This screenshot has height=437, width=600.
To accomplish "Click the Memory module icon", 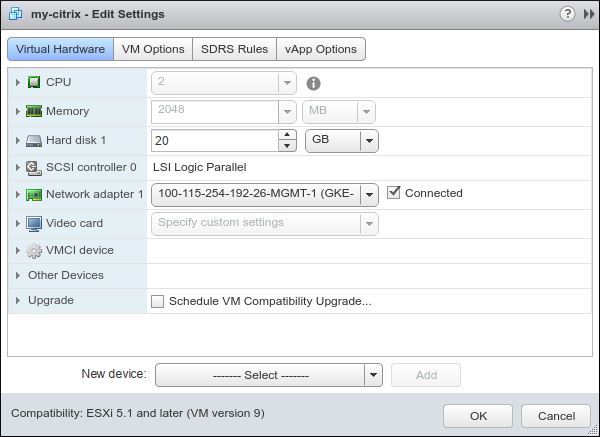I will pos(34,111).
